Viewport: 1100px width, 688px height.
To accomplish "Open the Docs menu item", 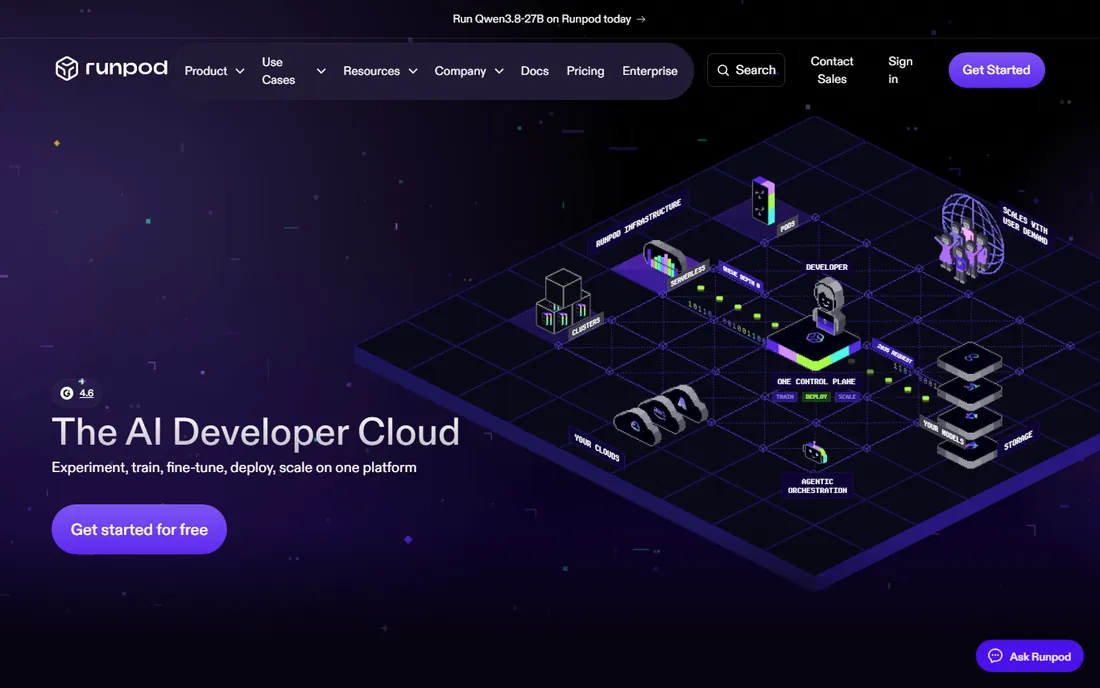I will [x=535, y=71].
